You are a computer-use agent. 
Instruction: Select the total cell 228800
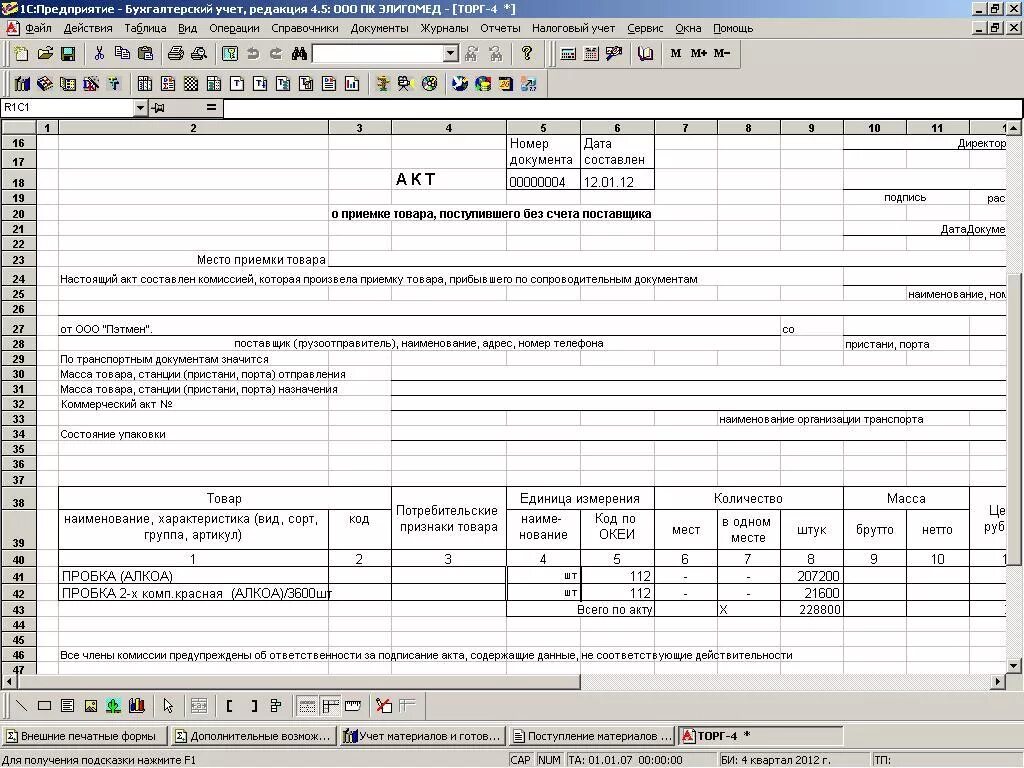pyautogui.click(x=812, y=609)
